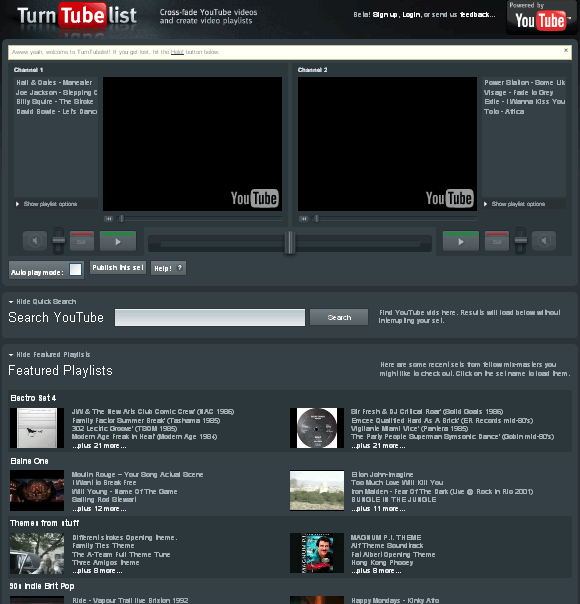Viewport: 580px width, 604px height.
Task: Play the Channel 2 video
Action: point(461,241)
